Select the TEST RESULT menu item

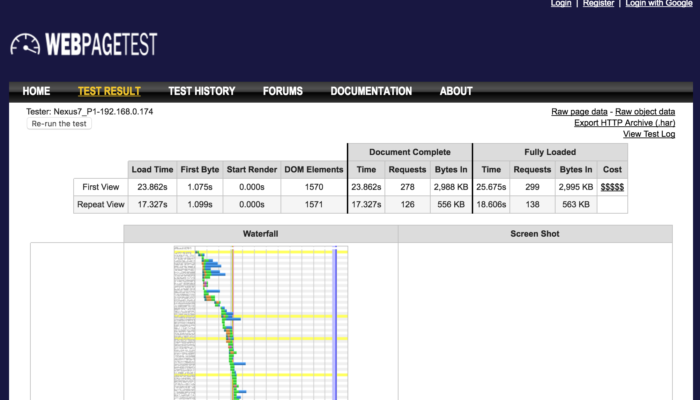coord(109,91)
